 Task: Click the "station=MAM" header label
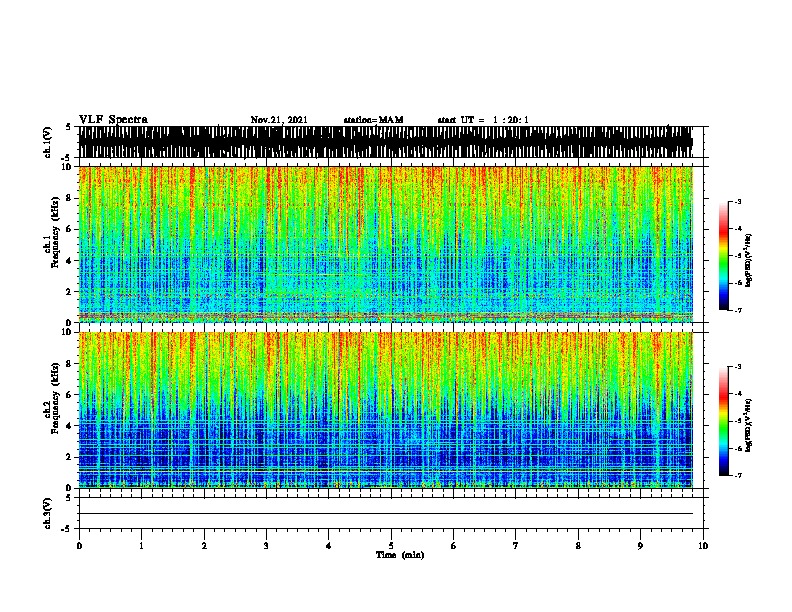(x=373, y=120)
